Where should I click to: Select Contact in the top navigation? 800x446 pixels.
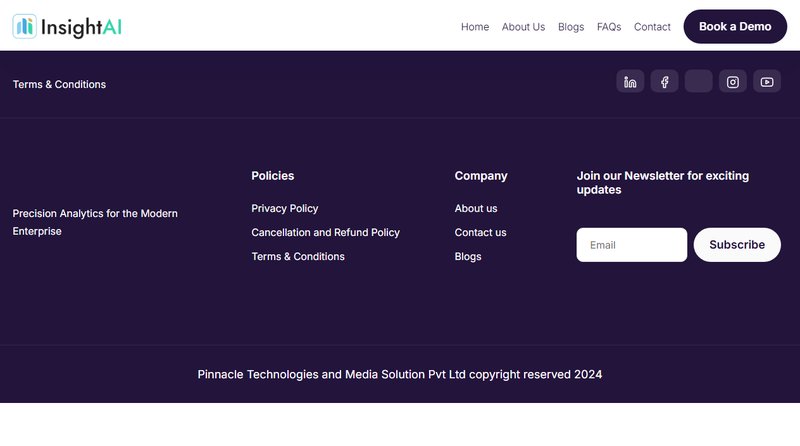652,27
